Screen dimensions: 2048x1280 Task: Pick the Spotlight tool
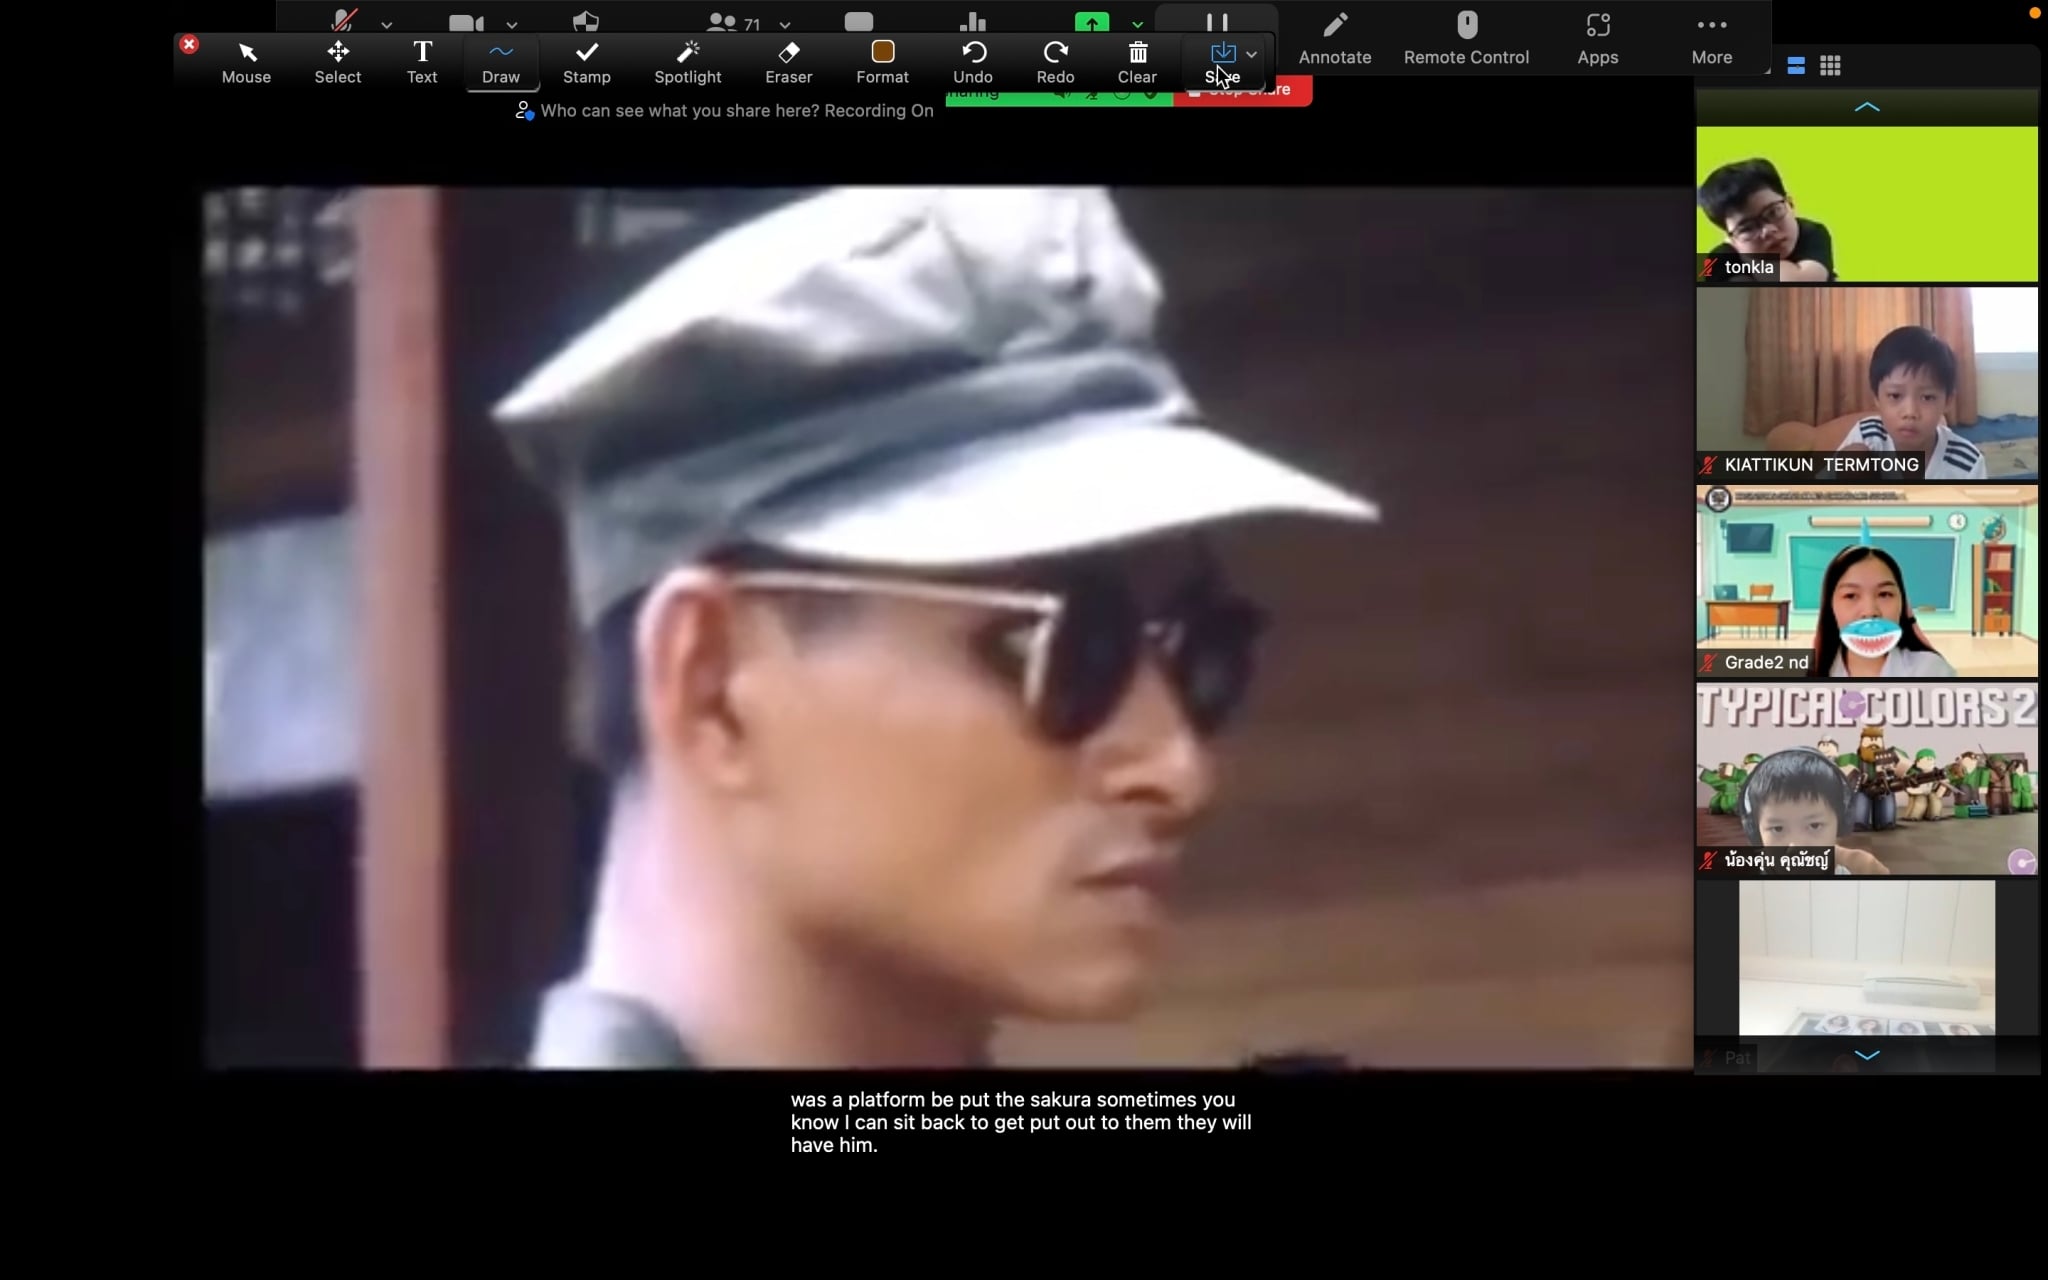coord(687,61)
